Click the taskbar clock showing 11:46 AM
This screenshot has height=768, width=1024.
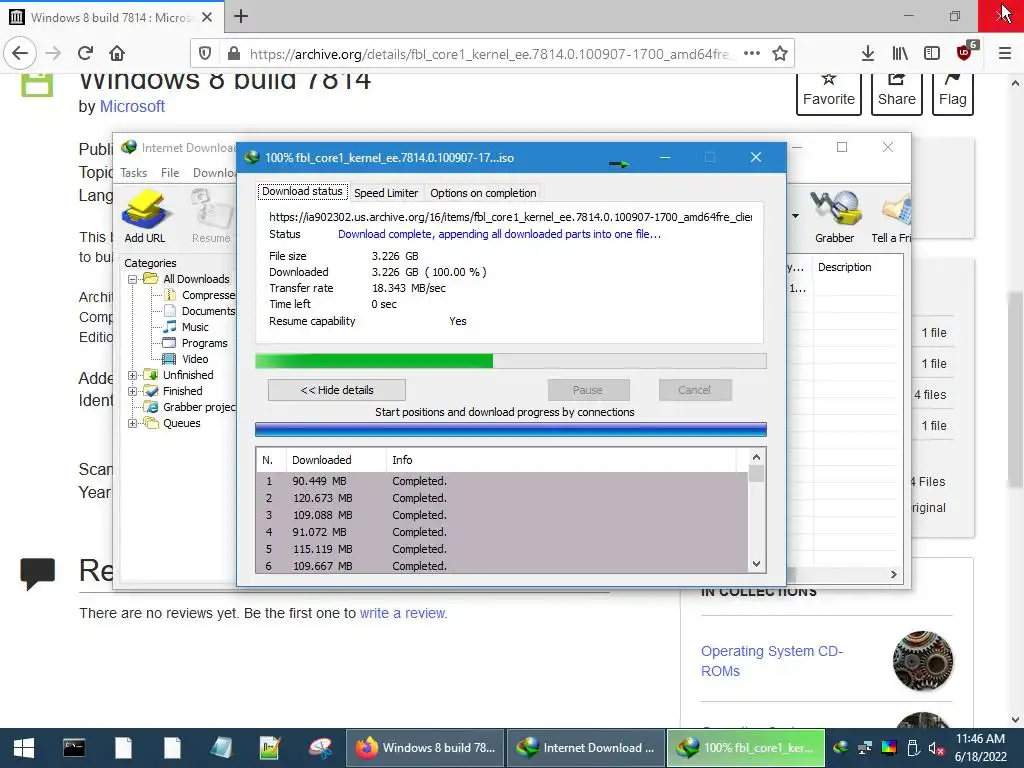pyautogui.click(x=980, y=748)
